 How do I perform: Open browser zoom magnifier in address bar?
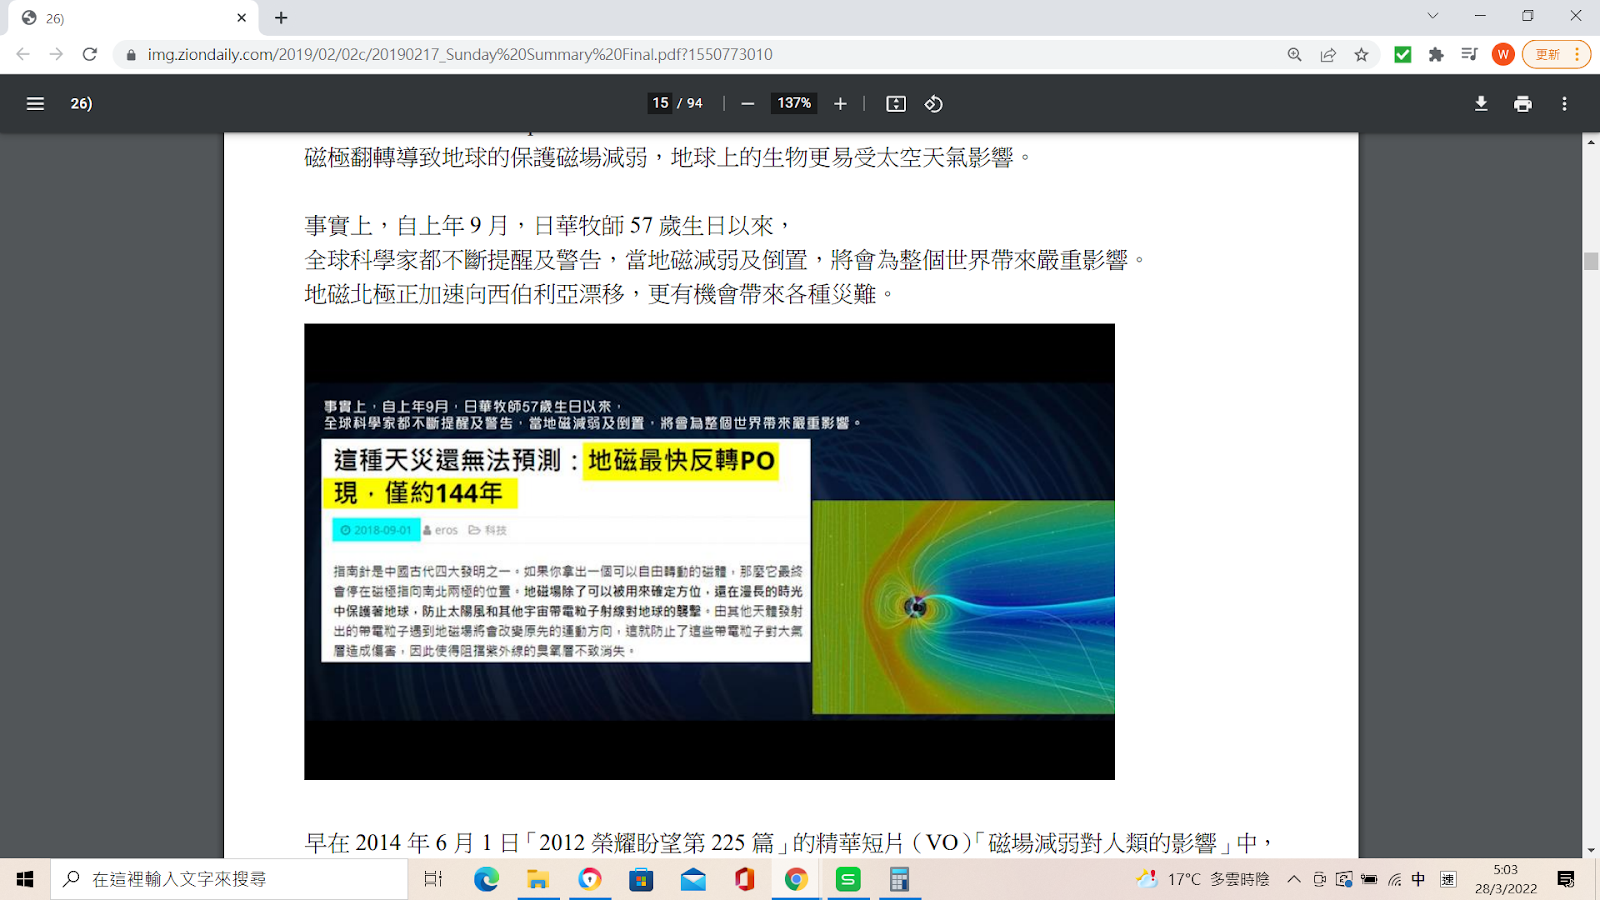tap(1295, 55)
